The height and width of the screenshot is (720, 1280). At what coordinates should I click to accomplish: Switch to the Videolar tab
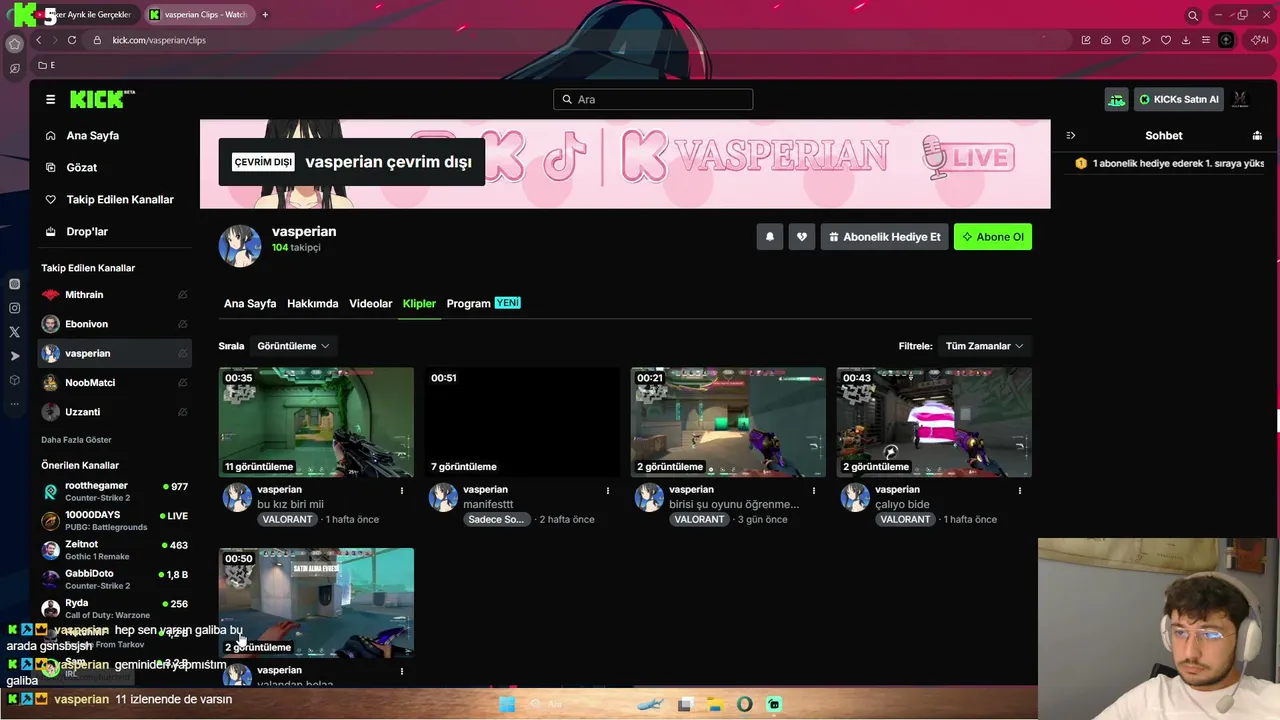point(371,304)
